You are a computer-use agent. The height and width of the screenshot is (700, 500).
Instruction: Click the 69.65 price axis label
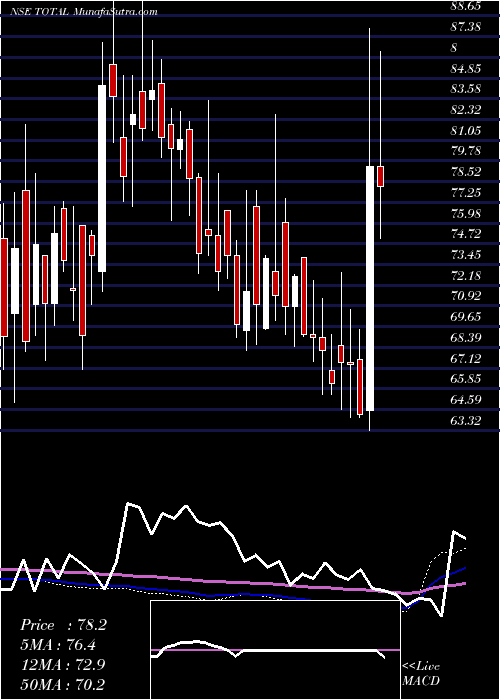tap(466, 317)
